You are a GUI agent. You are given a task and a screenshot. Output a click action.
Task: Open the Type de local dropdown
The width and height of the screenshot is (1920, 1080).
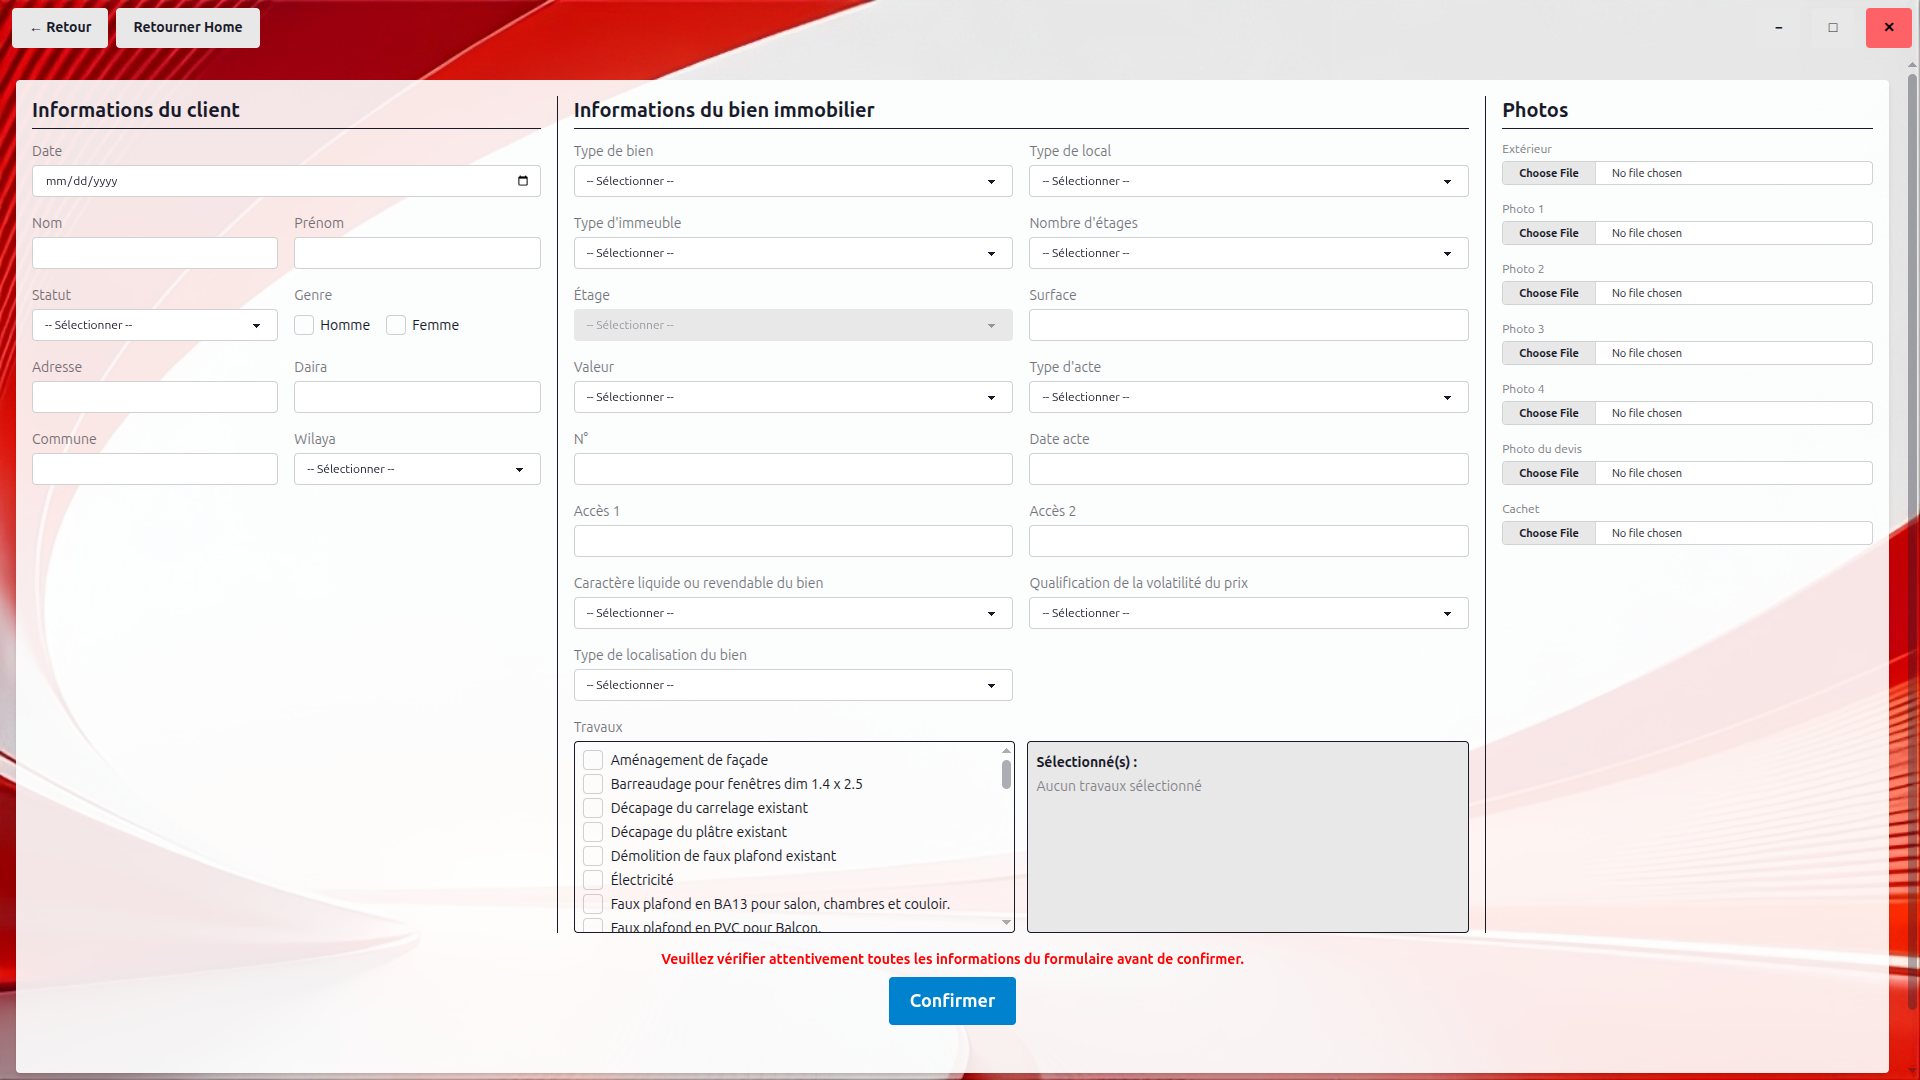pyautogui.click(x=1249, y=181)
